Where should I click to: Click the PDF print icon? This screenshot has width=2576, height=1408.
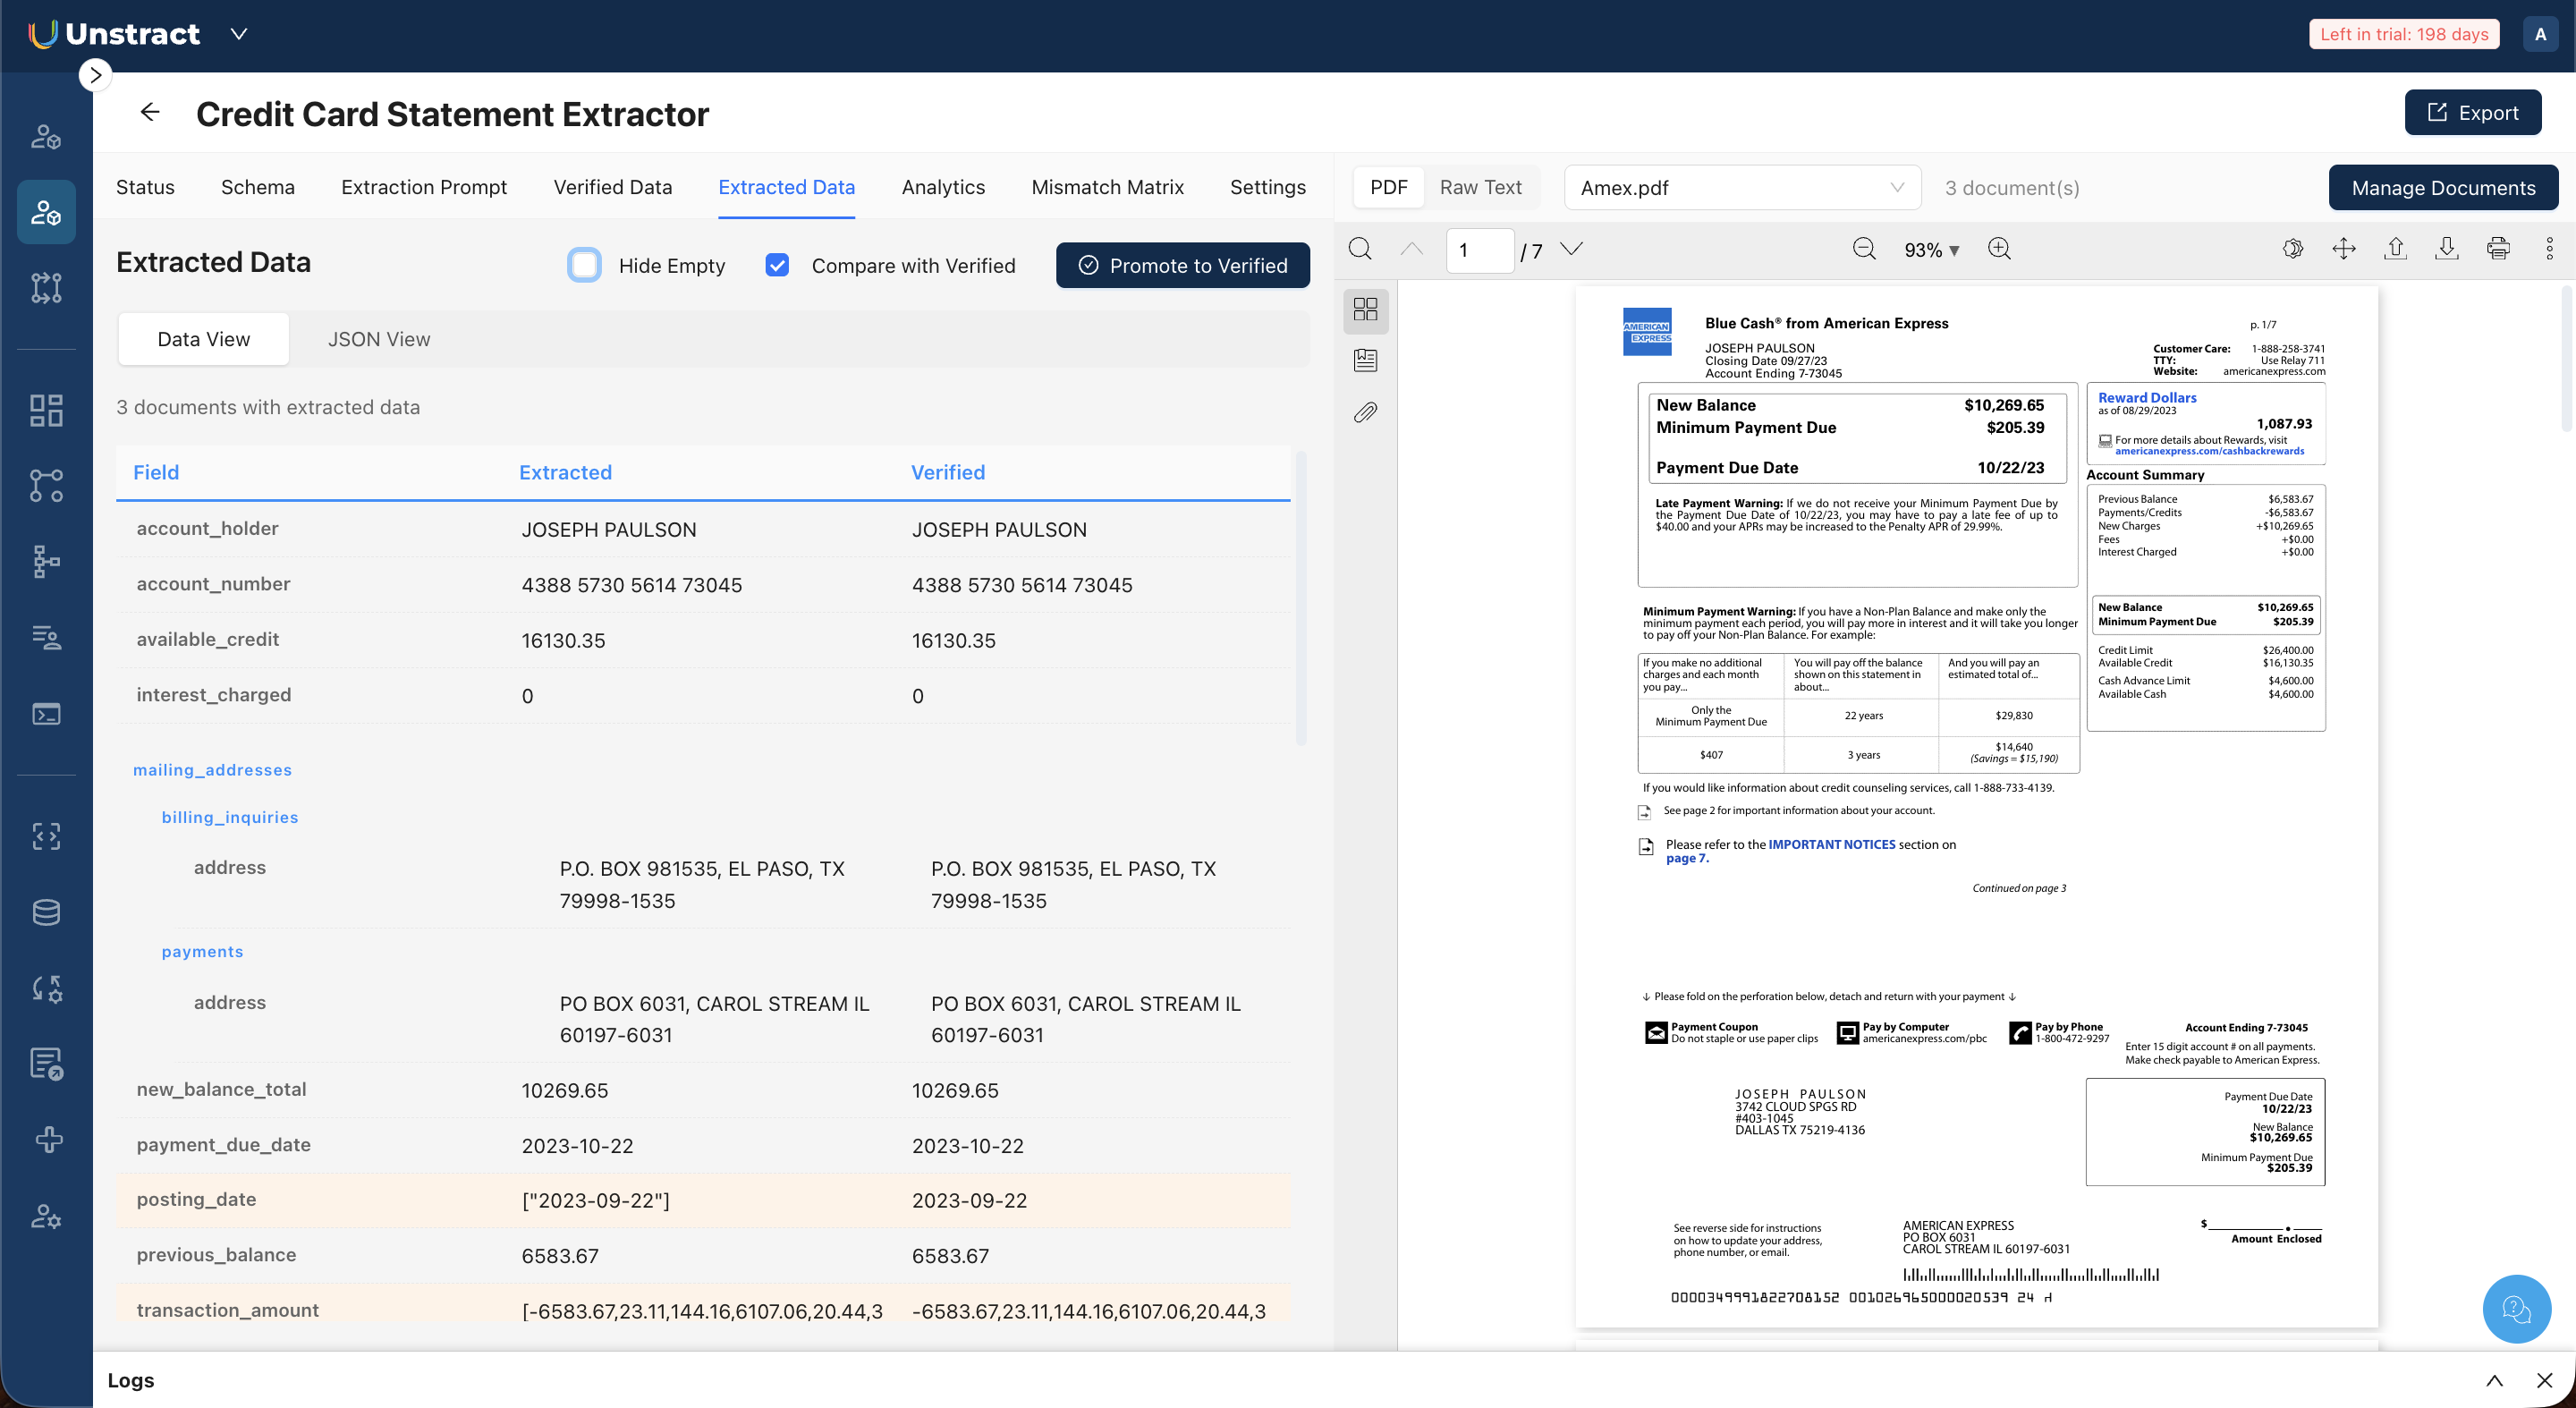(x=2498, y=249)
